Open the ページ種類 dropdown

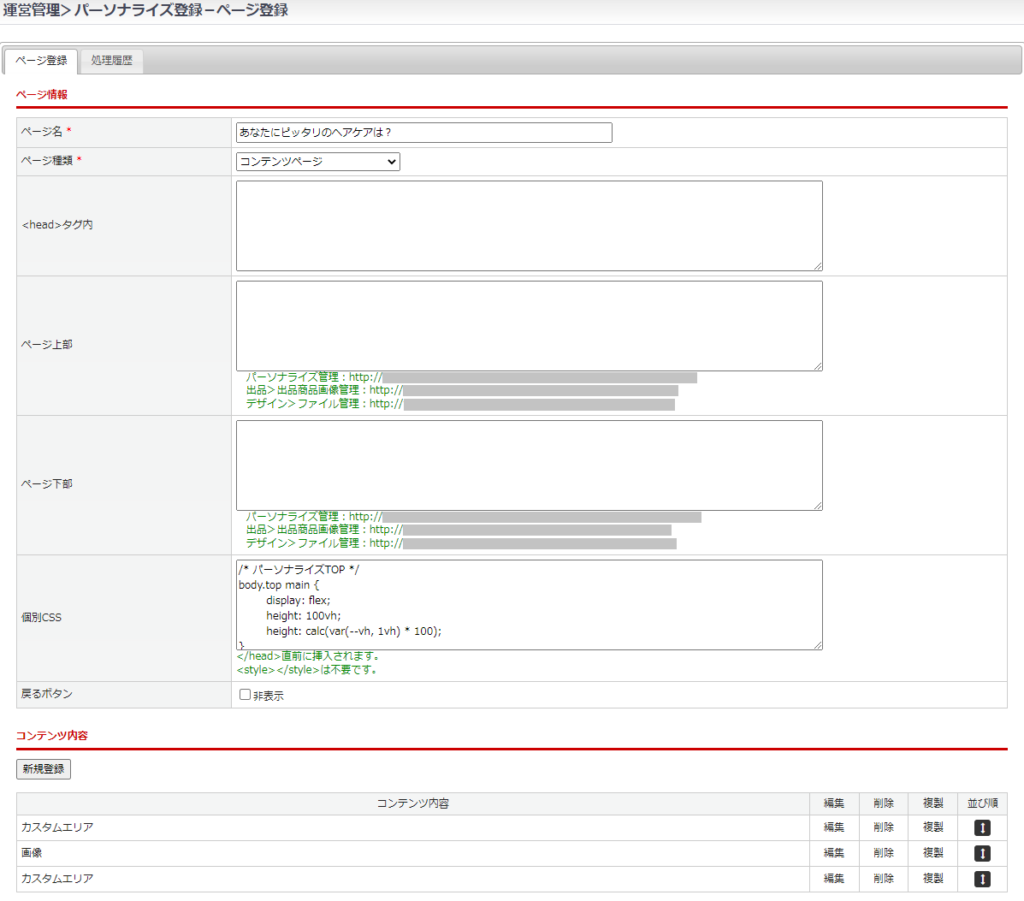318,162
